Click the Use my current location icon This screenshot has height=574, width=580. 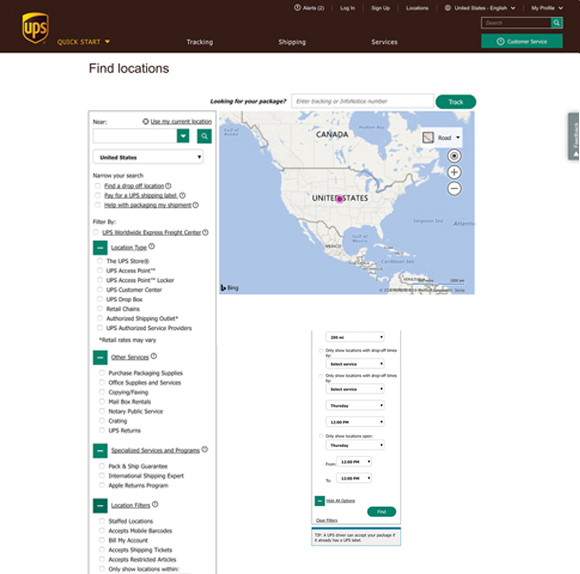pyautogui.click(x=146, y=121)
